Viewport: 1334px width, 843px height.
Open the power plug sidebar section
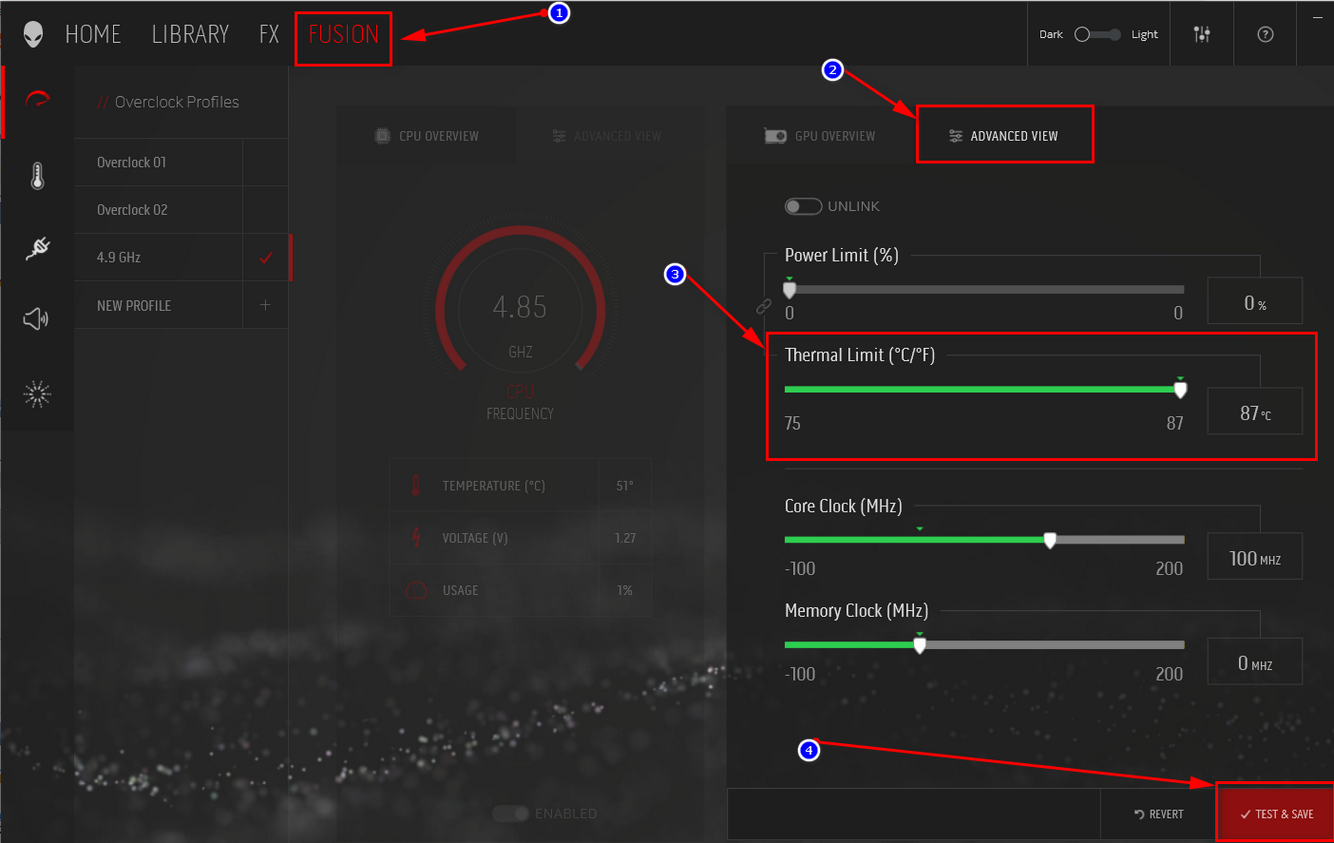point(38,247)
